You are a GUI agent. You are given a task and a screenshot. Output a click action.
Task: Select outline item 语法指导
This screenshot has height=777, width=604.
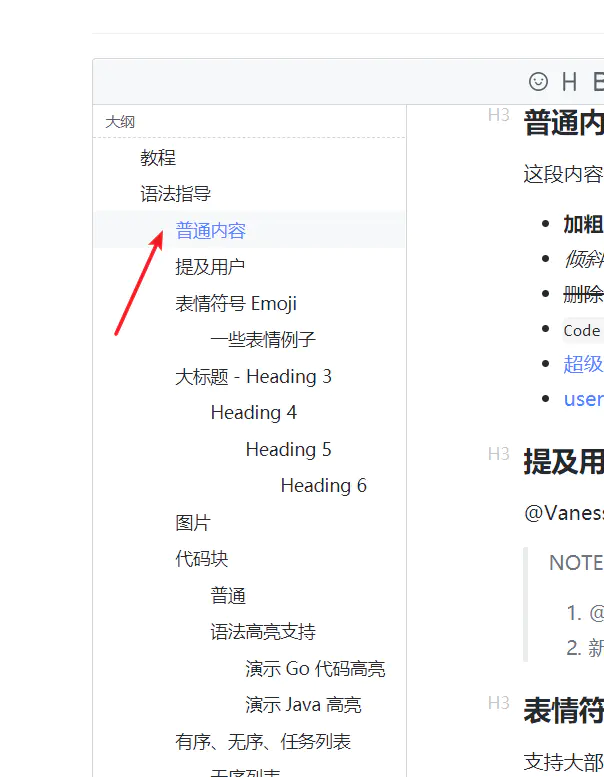[x=175, y=194]
